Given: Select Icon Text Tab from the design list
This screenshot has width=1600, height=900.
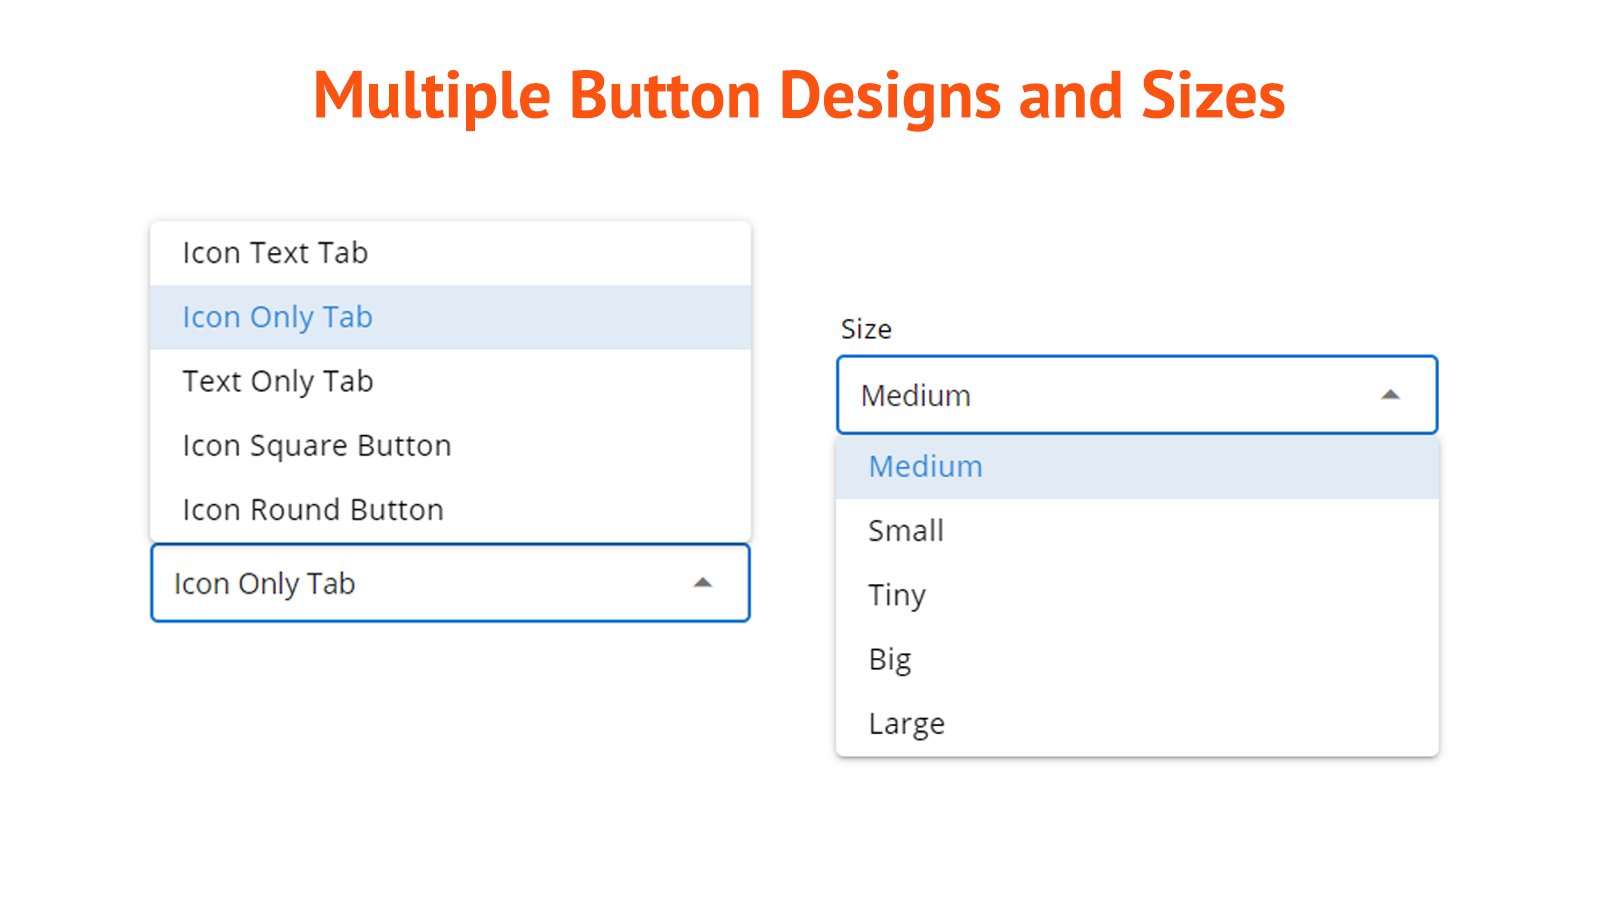Looking at the screenshot, I should point(276,252).
